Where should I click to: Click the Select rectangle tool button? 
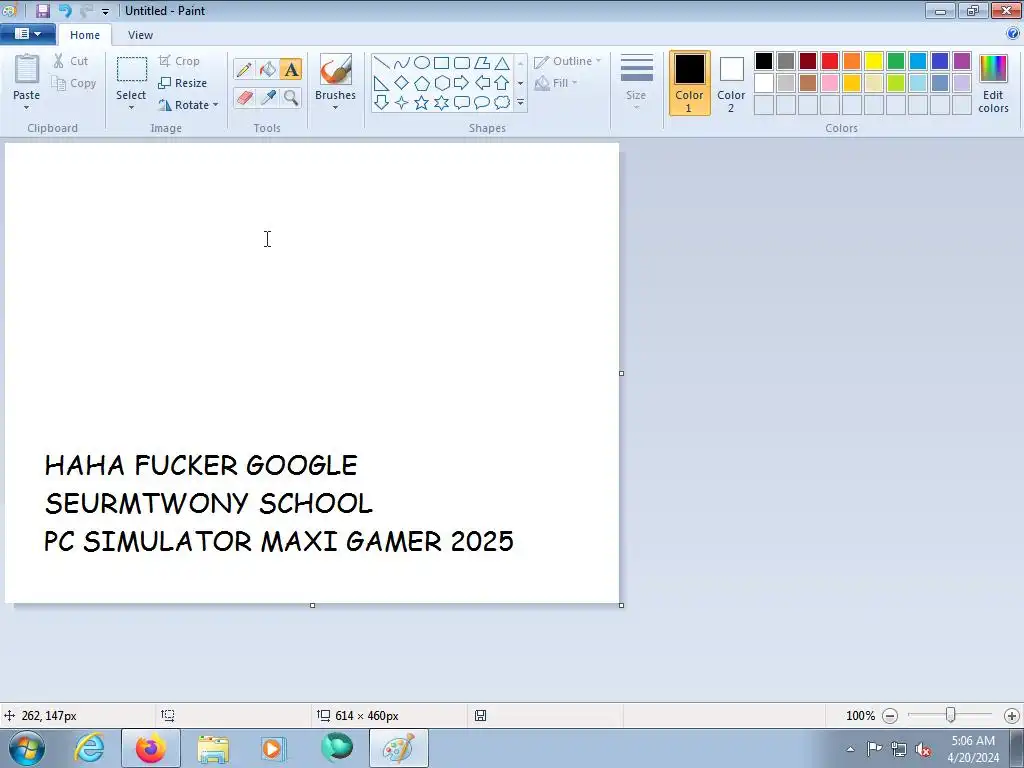[131, 69]
